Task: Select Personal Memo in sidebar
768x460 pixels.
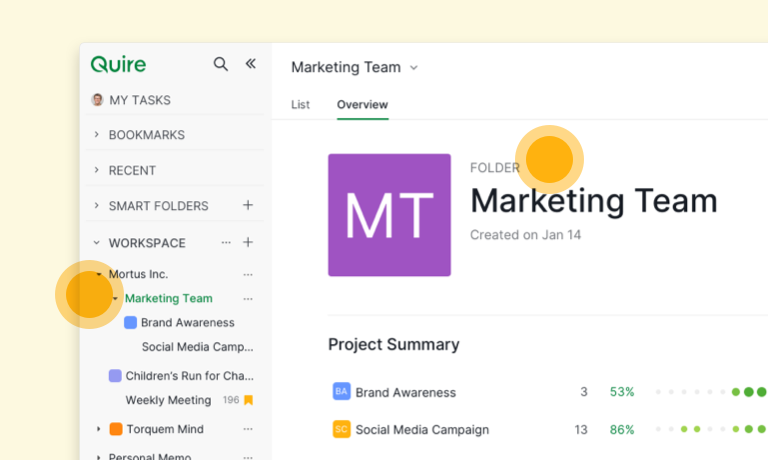Action: [x=150, y=457]
